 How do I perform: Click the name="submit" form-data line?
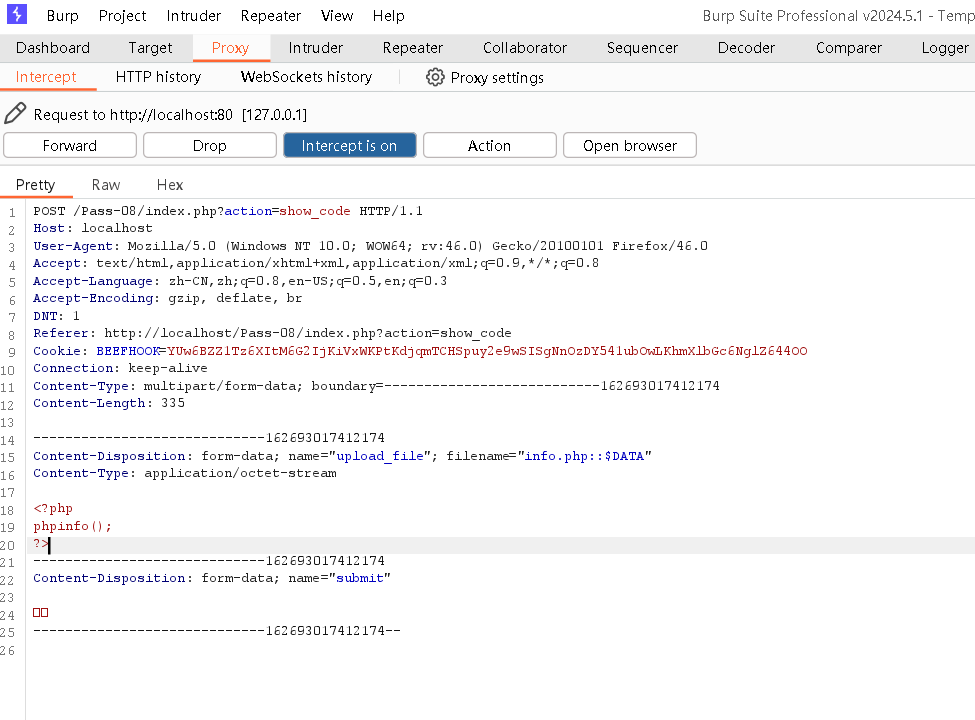211,578
